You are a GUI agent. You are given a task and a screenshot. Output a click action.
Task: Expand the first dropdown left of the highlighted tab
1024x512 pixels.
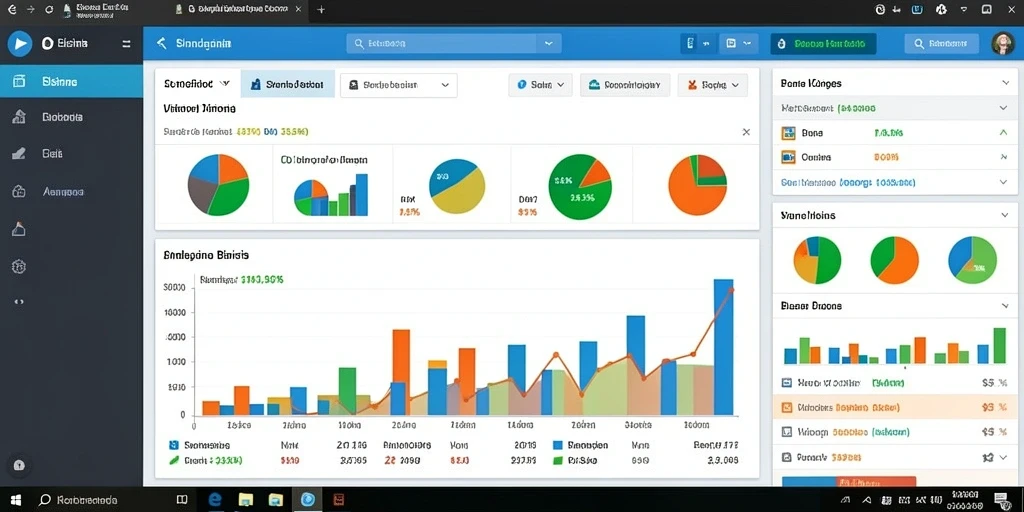click(196, 84)
